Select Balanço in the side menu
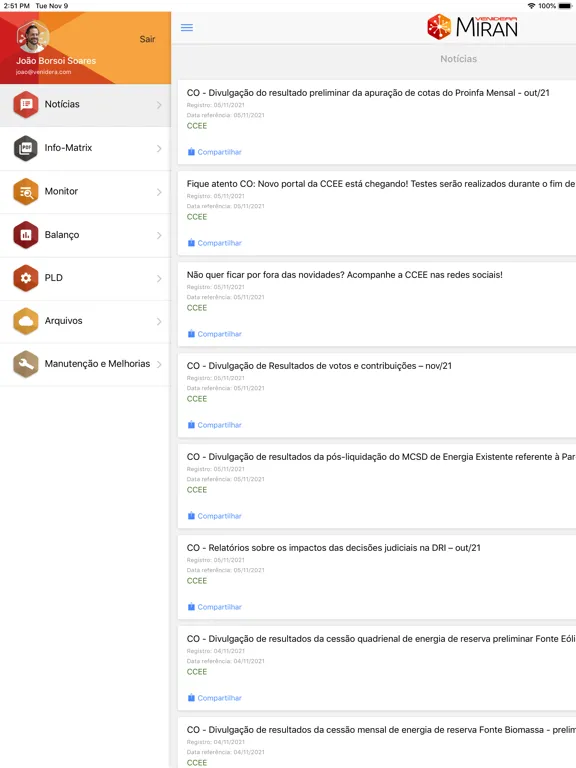Viewport: 576px width, 768px height. (85, 236)
